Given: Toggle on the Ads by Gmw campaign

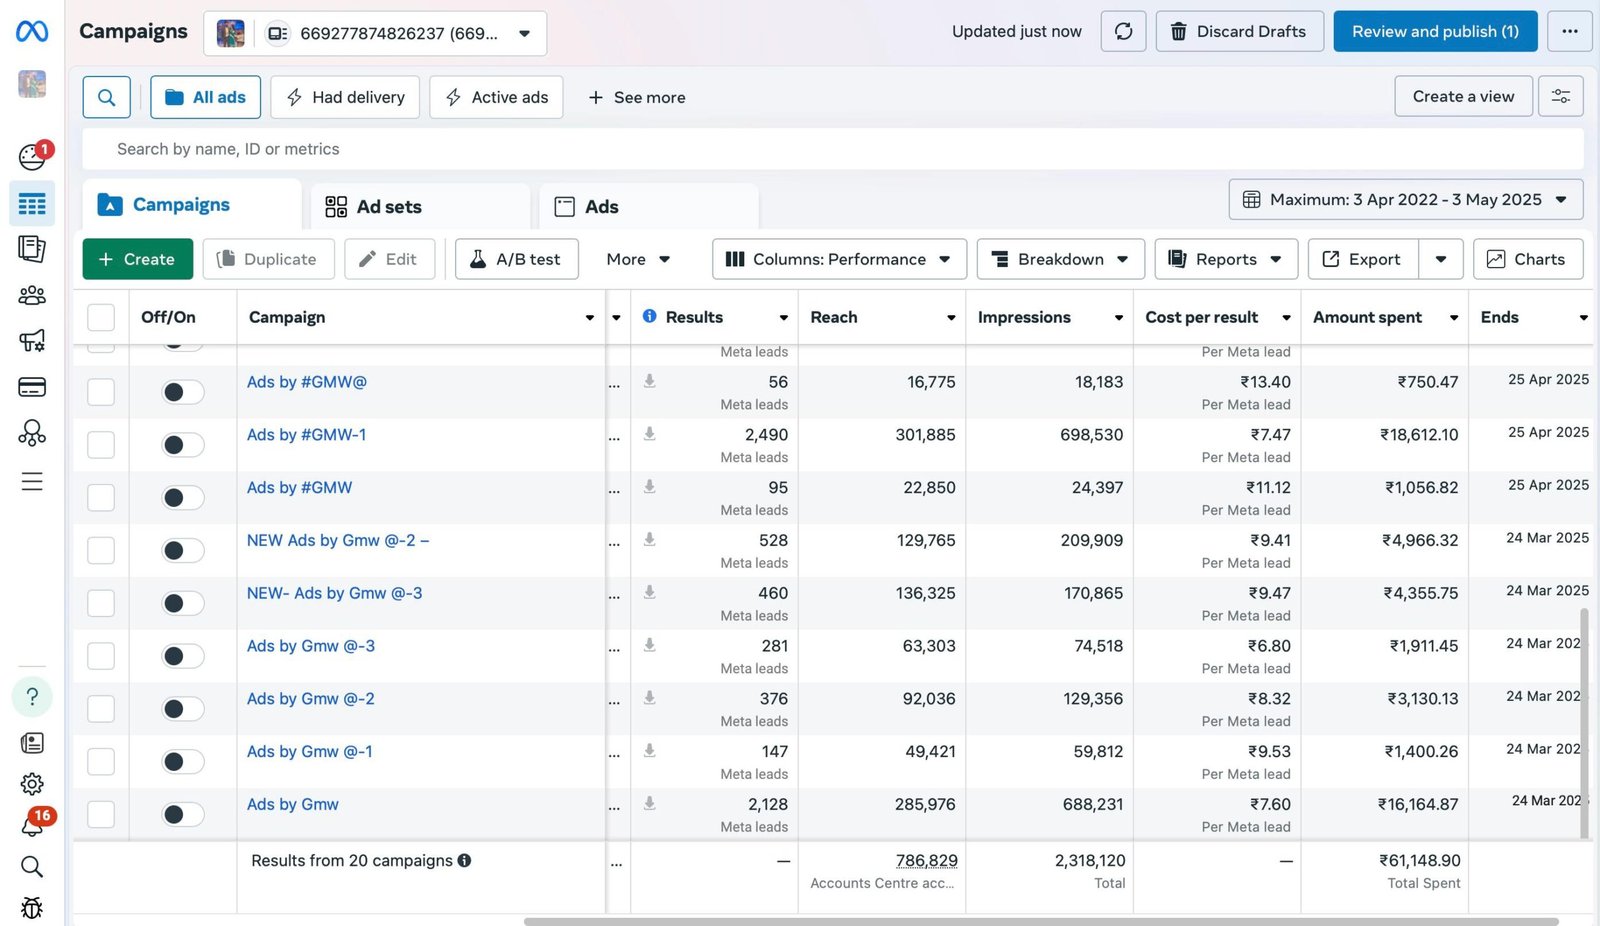Looking at the screenshot, I should coord(183,814).
